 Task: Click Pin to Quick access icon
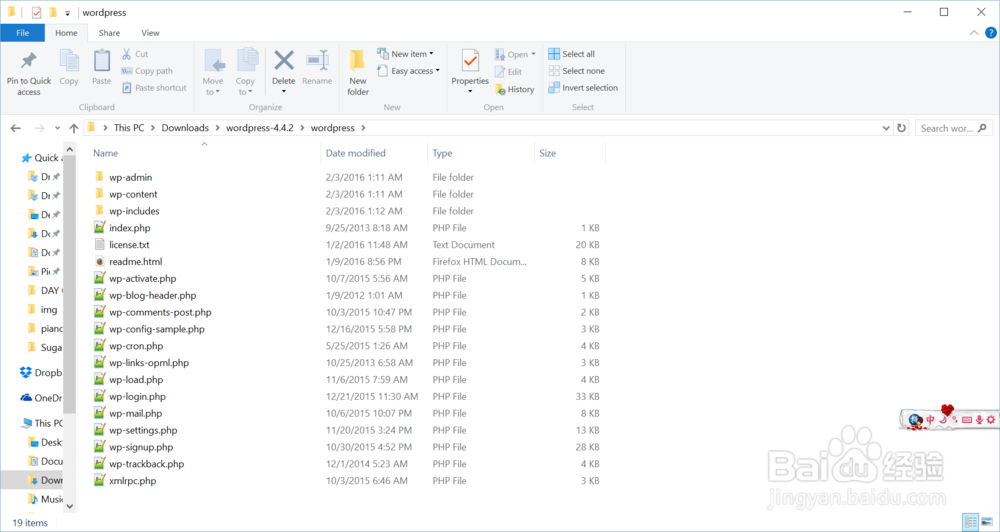click(x=29, y=61)
